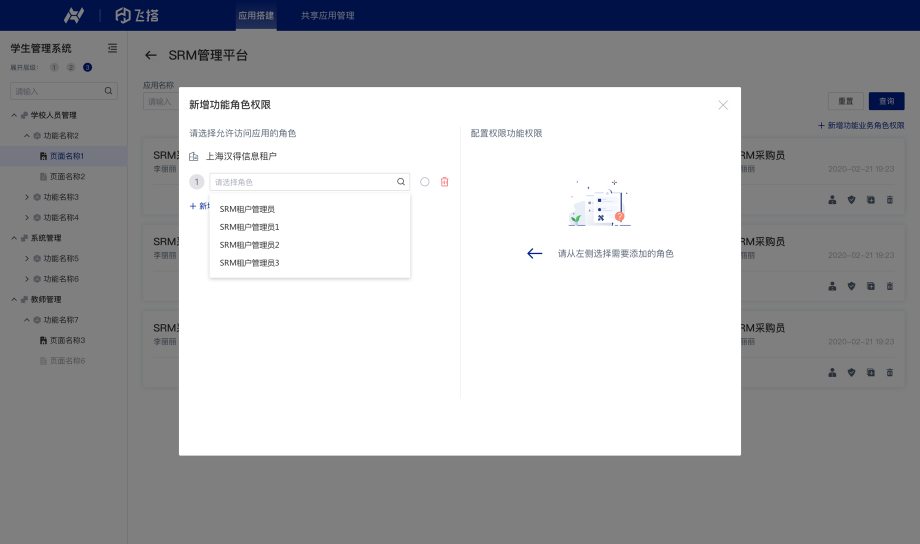Collapse the sidebar using the menu fold icon

point(112,48)
